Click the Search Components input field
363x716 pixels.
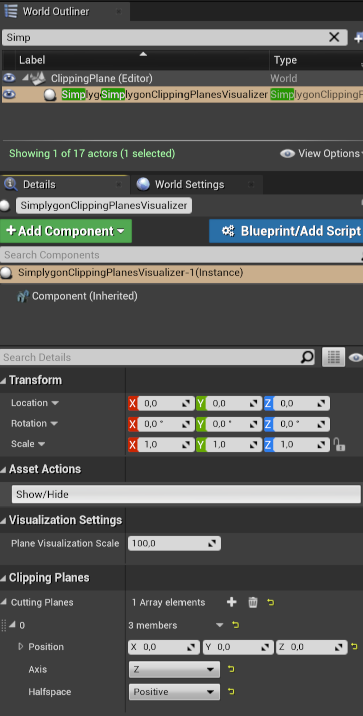[181, 255]
